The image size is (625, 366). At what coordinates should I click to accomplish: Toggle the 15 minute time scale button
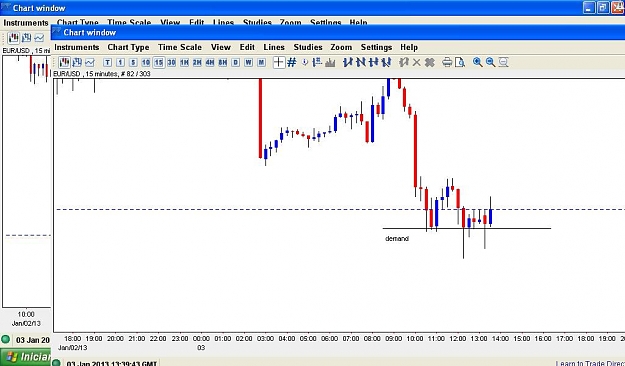[x=159, y=62]
